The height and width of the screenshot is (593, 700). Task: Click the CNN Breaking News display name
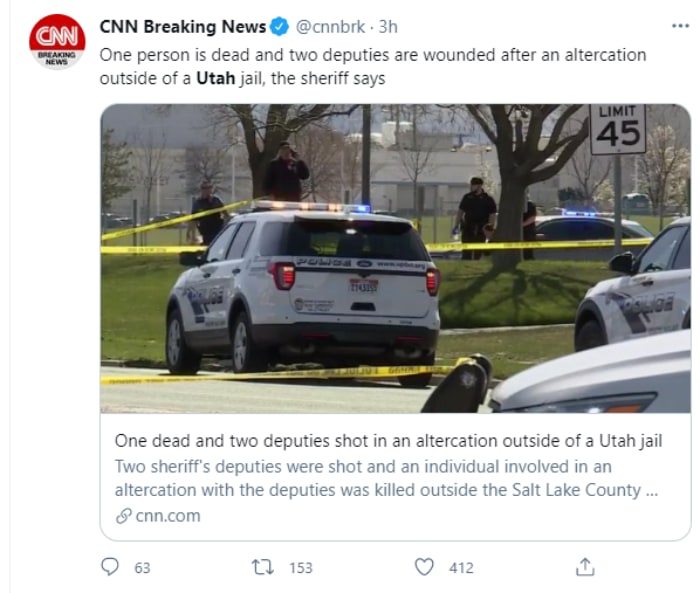[183, 27]
